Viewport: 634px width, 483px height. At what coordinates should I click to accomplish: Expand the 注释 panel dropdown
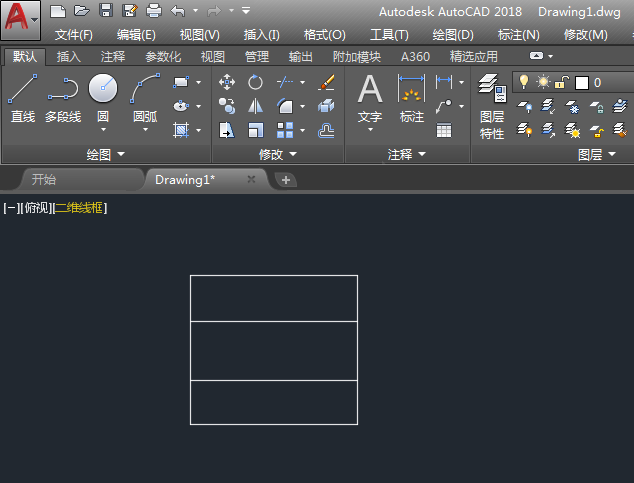point(407,154)
